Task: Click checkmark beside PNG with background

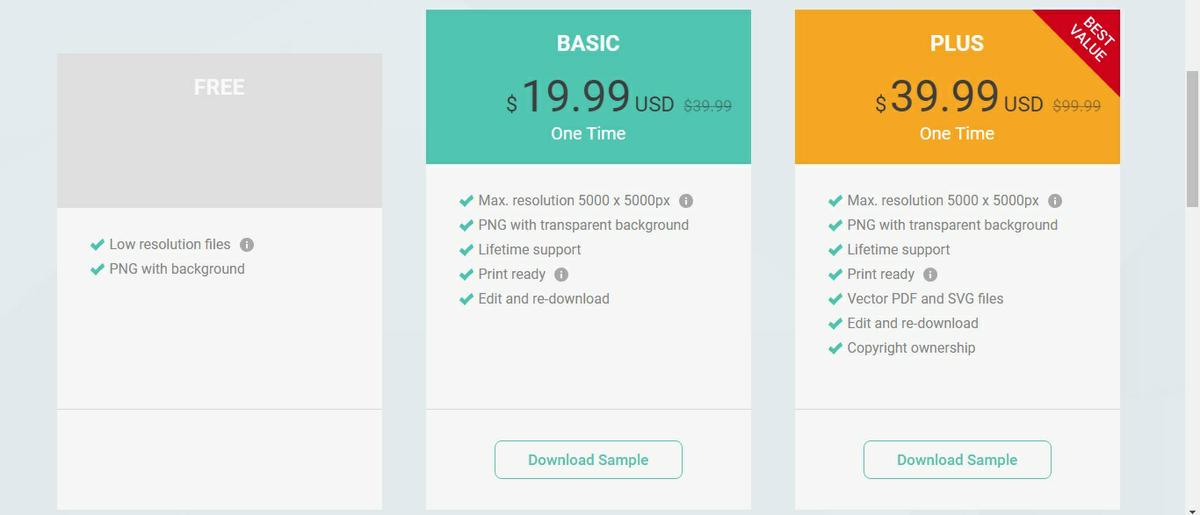Action: 97,269
